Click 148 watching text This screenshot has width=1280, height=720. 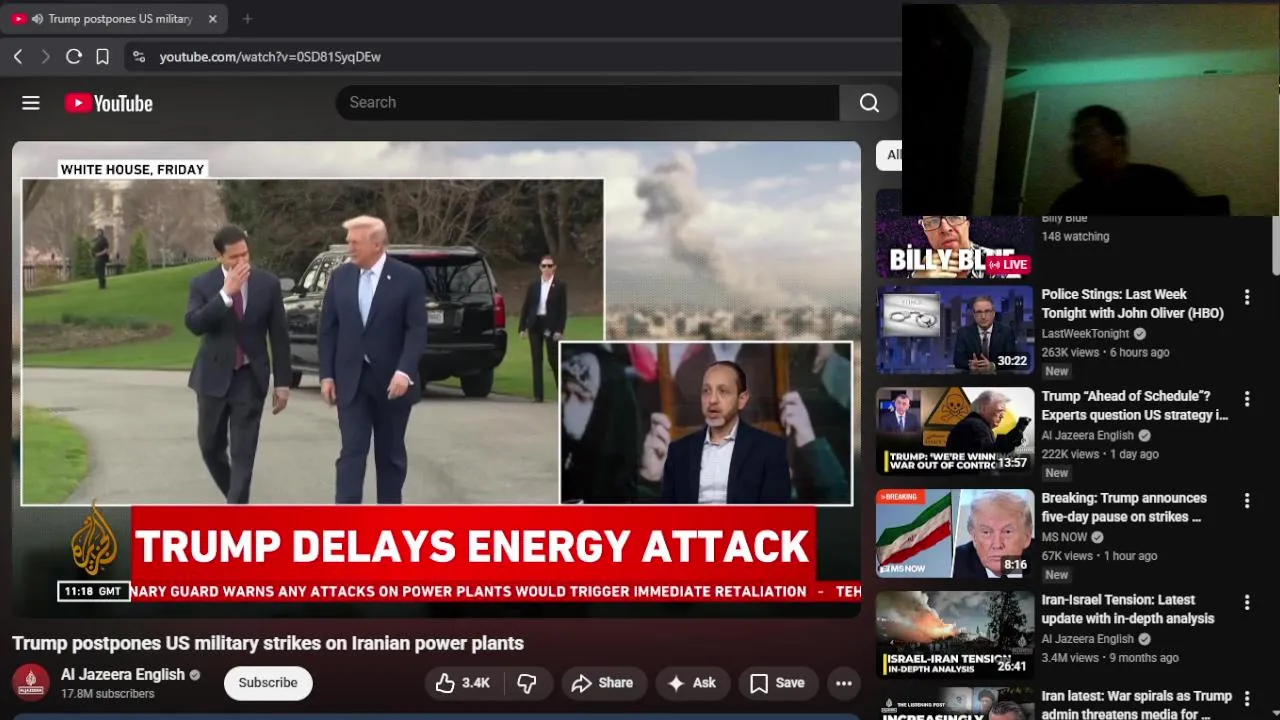point(1075,237)
